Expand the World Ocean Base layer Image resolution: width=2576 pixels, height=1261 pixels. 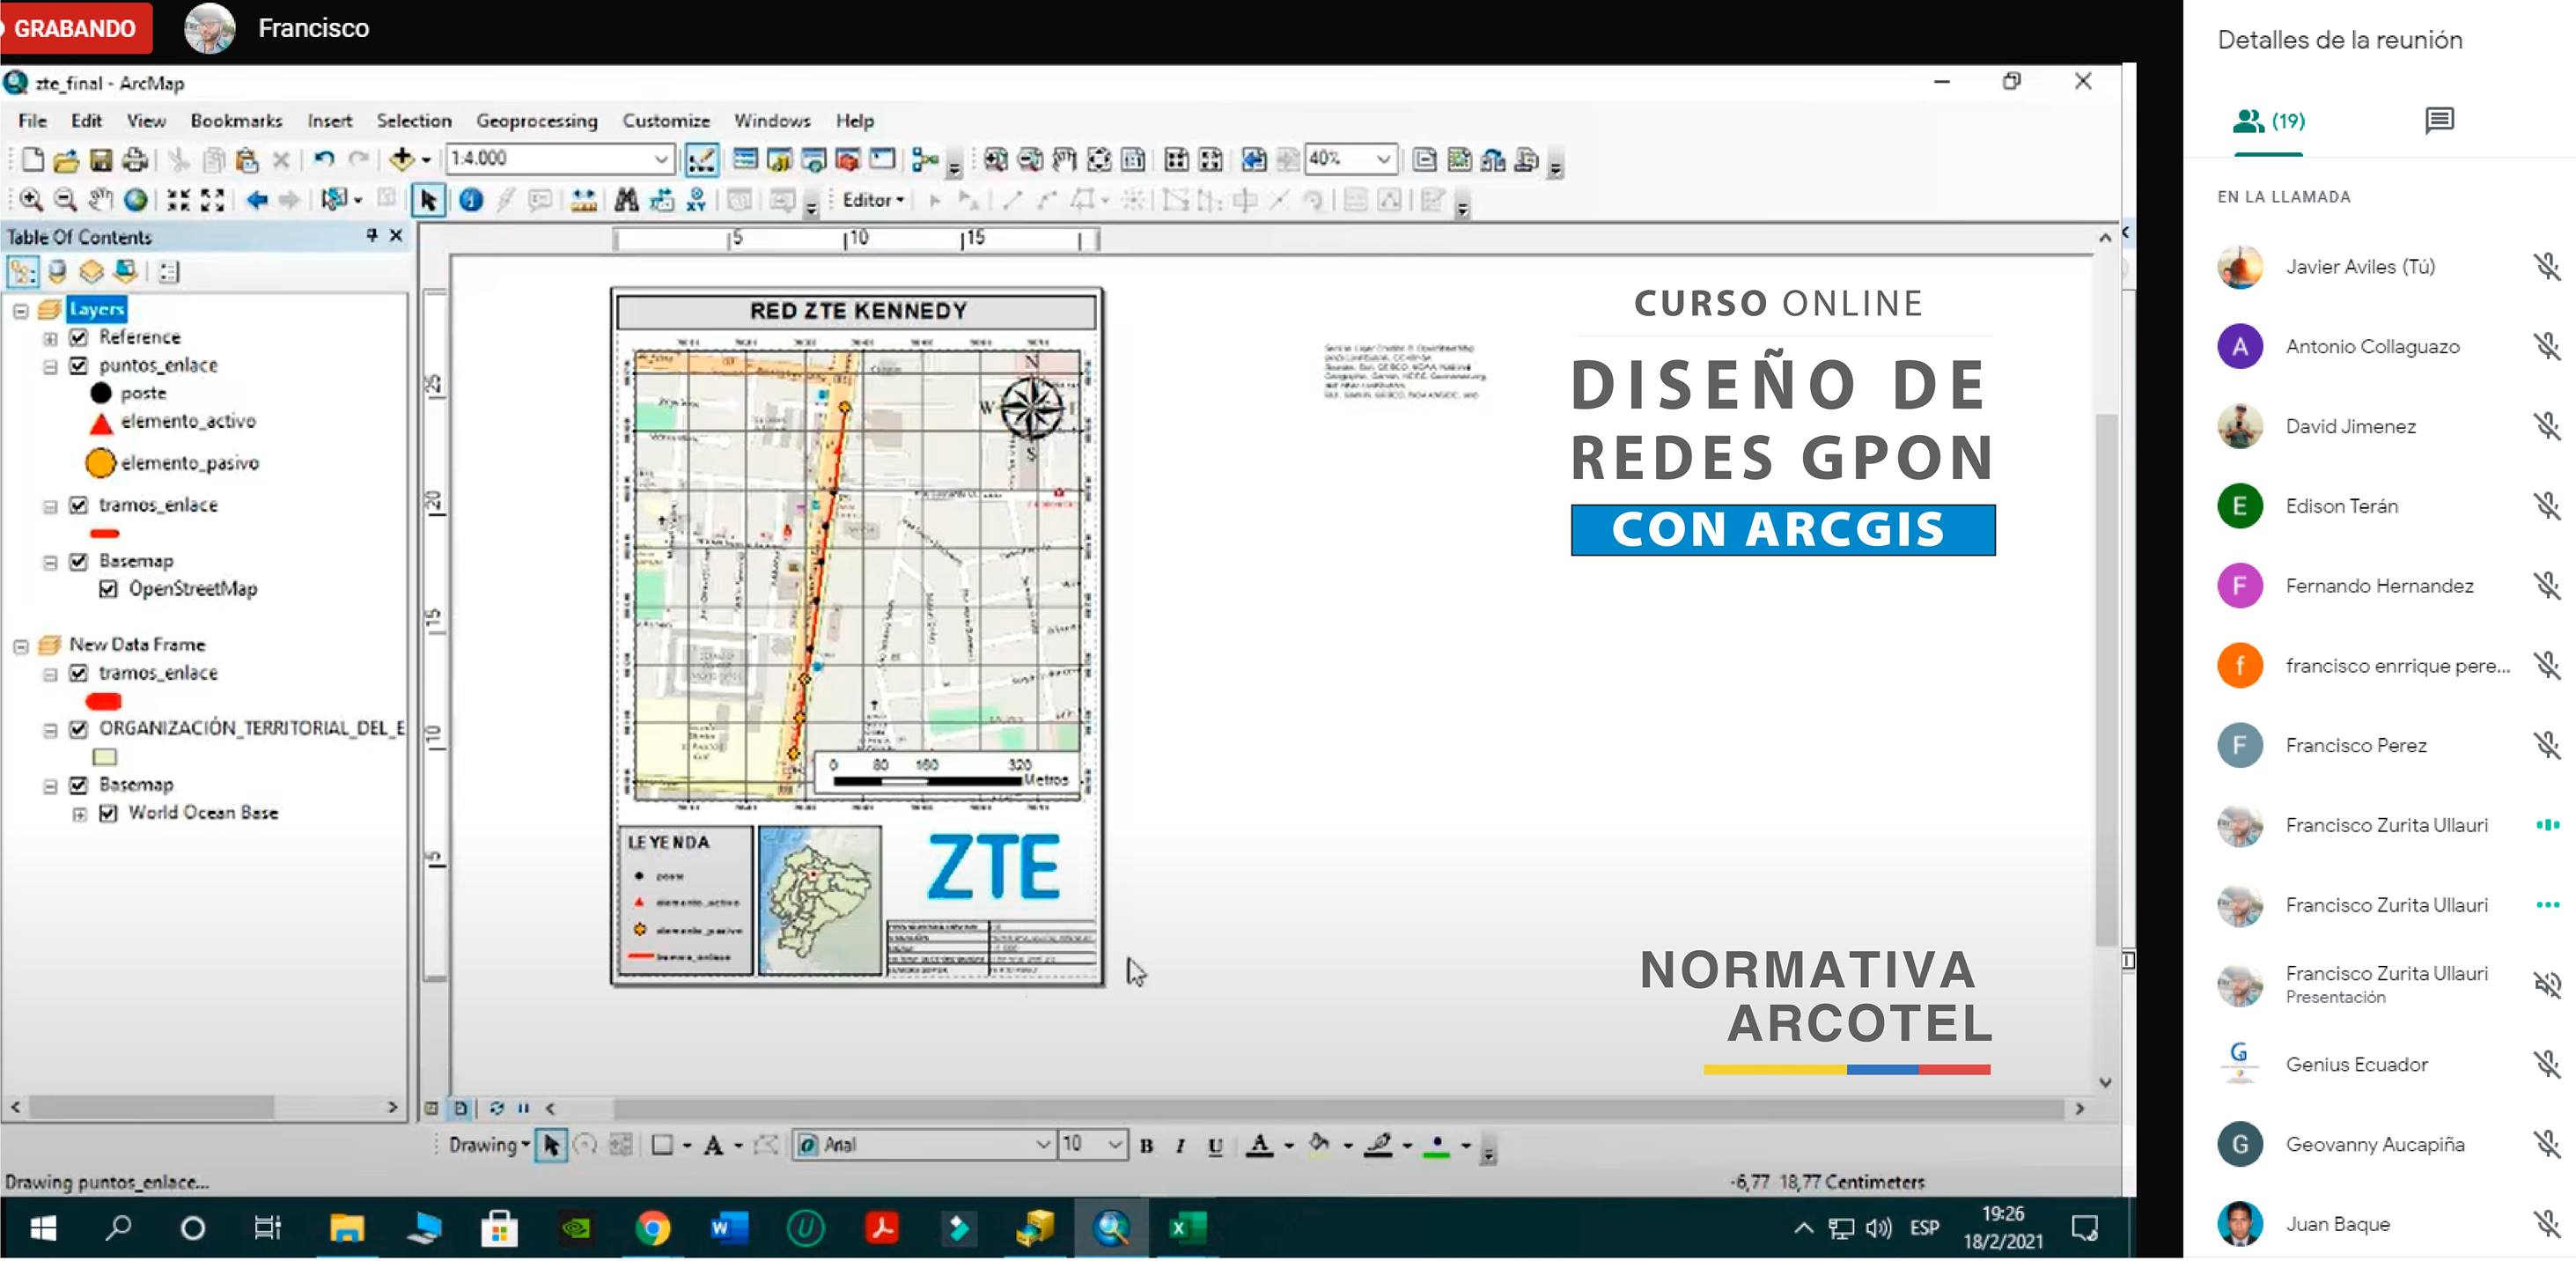80,814
